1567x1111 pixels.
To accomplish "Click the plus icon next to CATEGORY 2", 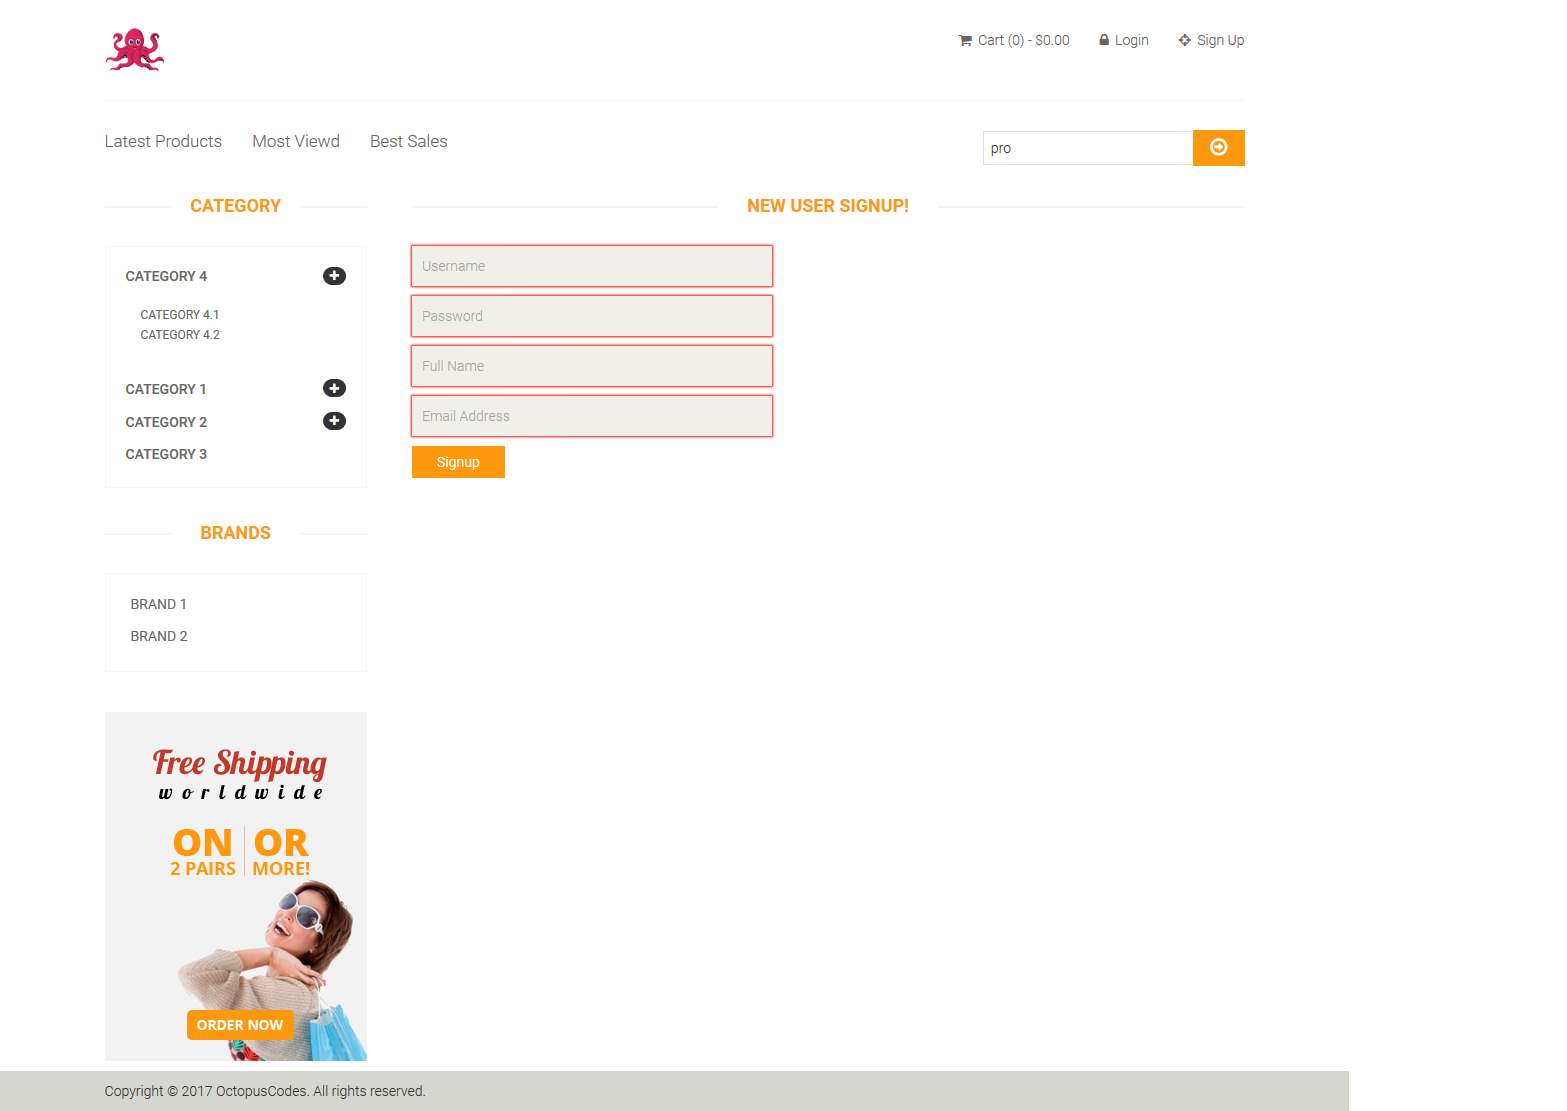I will [x=334, y=421].
